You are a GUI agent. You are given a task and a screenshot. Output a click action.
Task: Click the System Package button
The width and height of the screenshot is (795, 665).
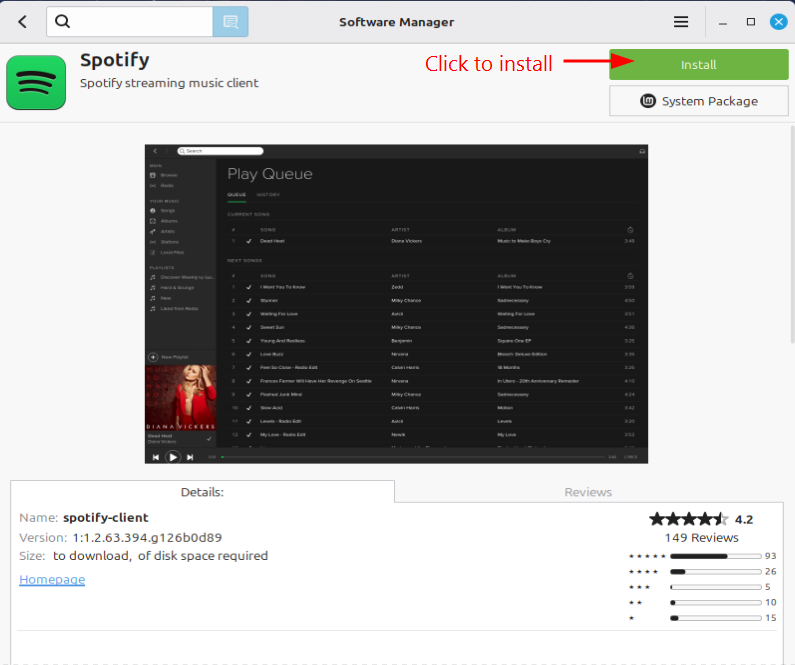(699, 101)
